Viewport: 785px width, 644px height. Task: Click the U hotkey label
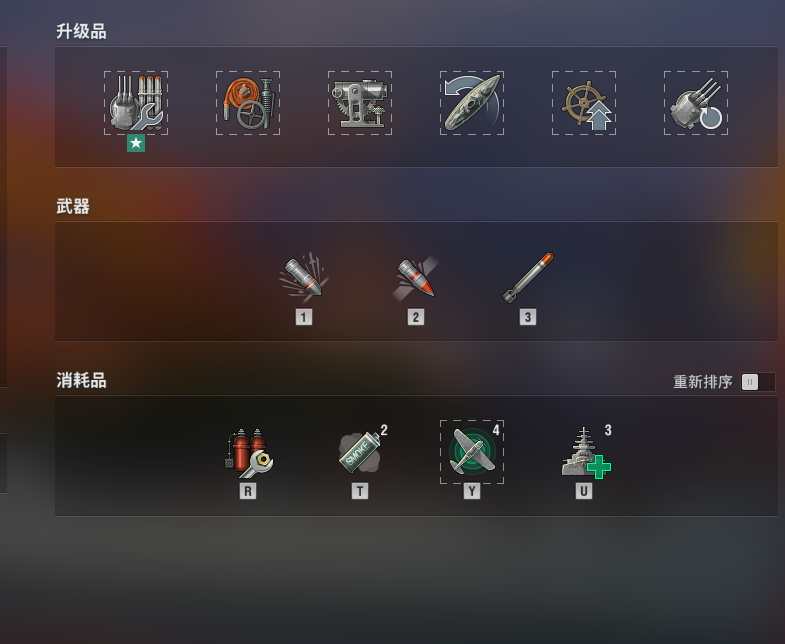(584, 491)
